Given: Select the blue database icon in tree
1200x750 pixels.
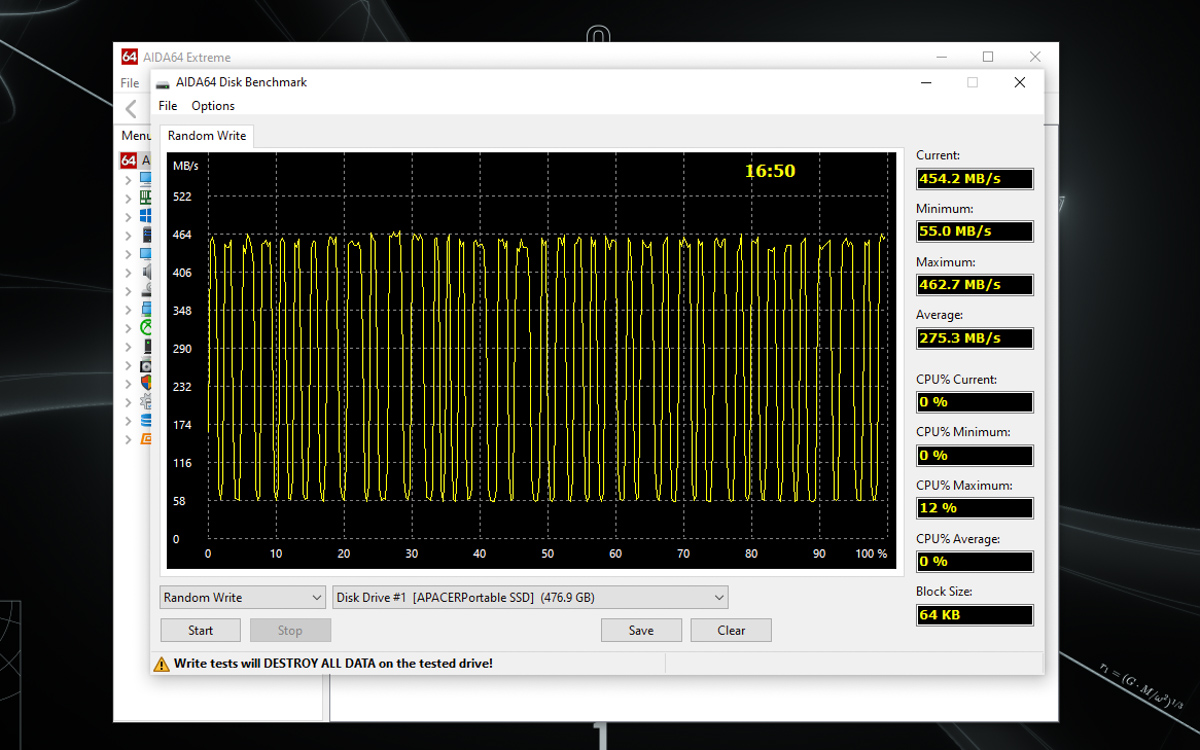Looking at the screenshot, I should [145, 420].
